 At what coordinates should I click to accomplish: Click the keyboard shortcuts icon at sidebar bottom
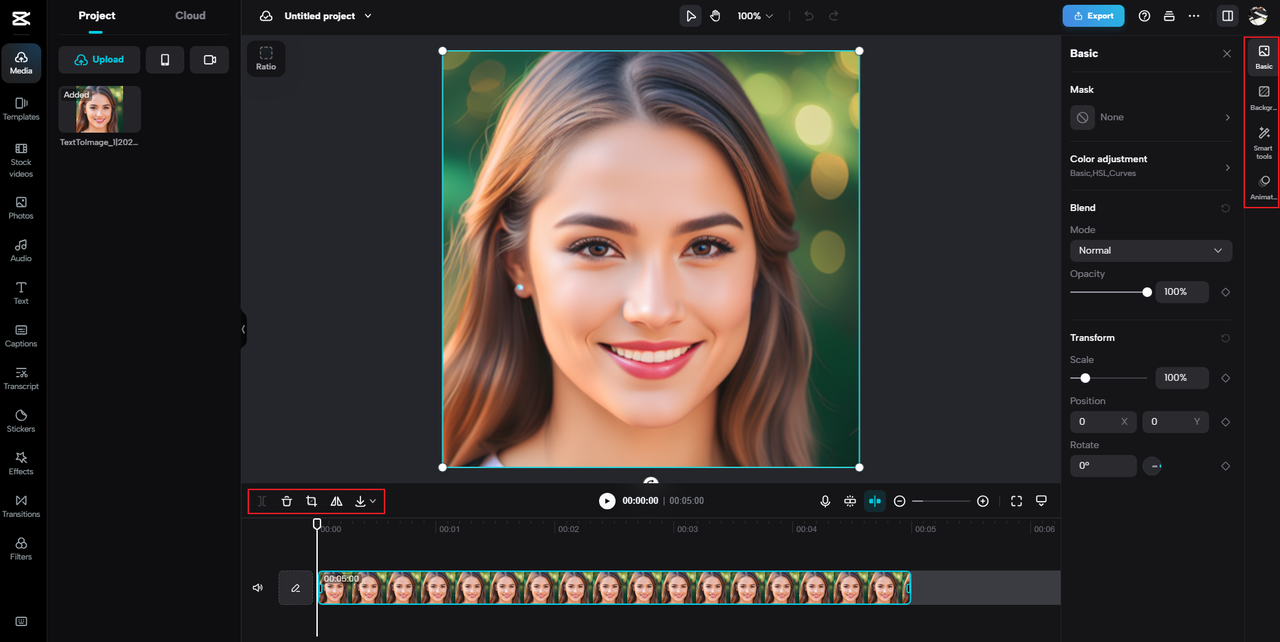click(x=21, y=622)
